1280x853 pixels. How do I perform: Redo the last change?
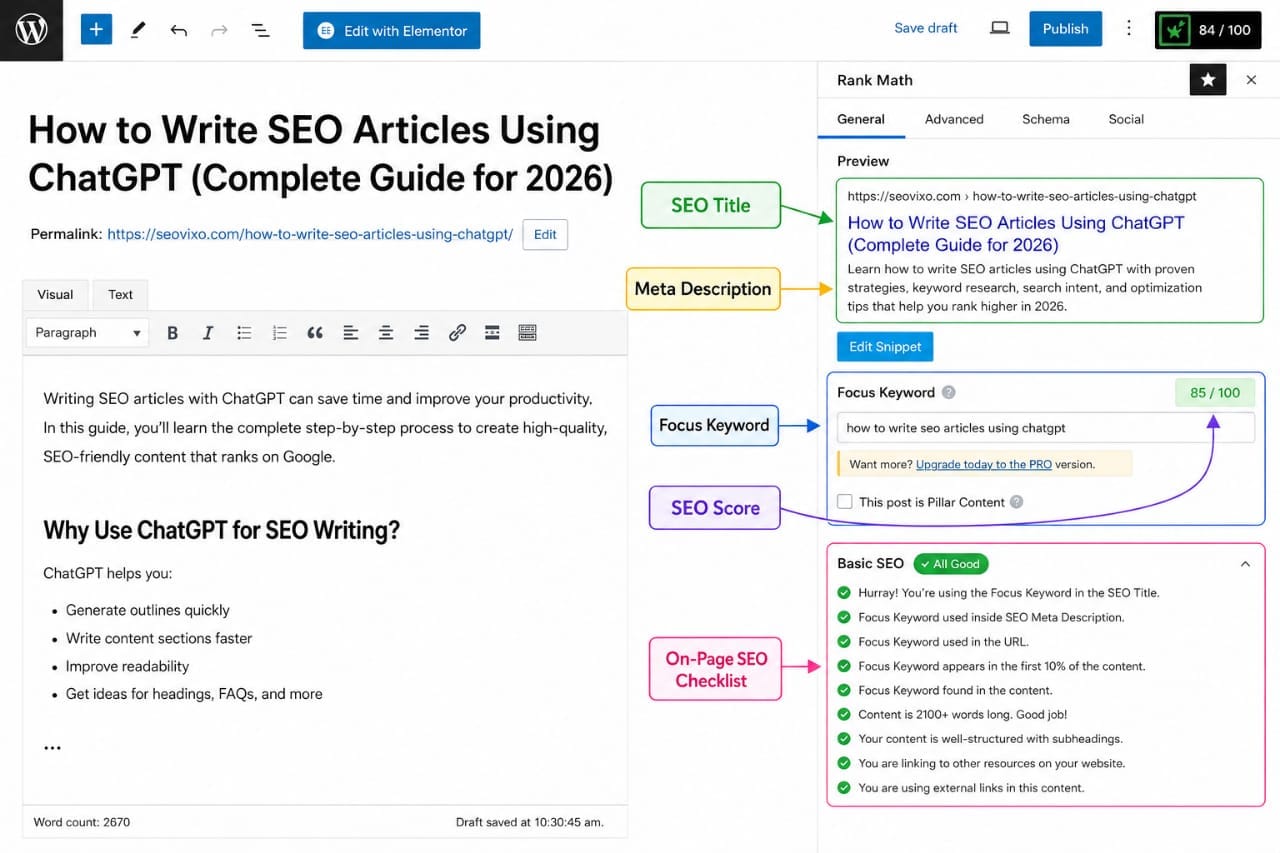(219, 30)
